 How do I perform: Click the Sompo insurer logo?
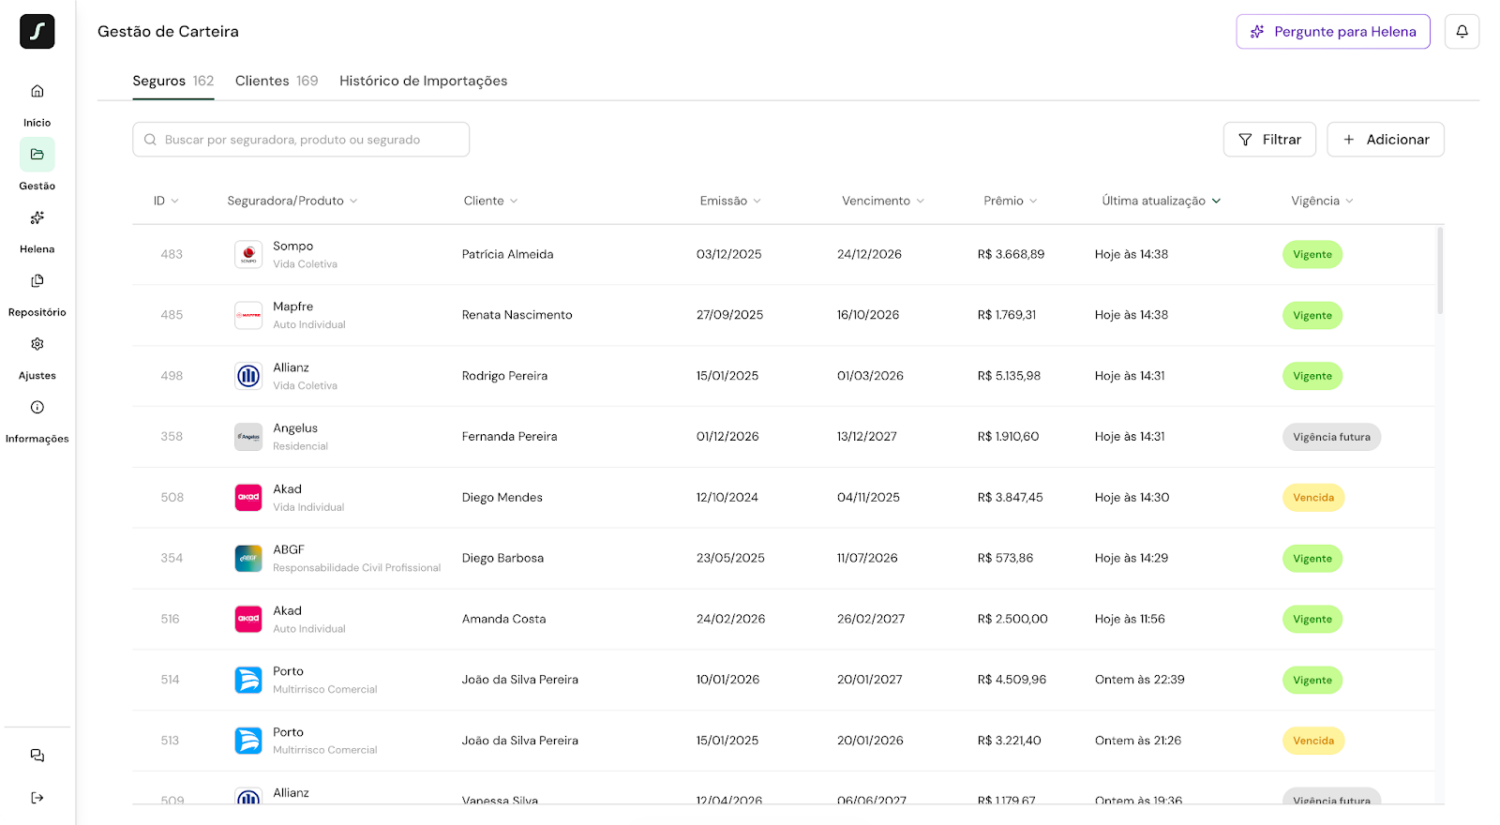coord(248,255)
